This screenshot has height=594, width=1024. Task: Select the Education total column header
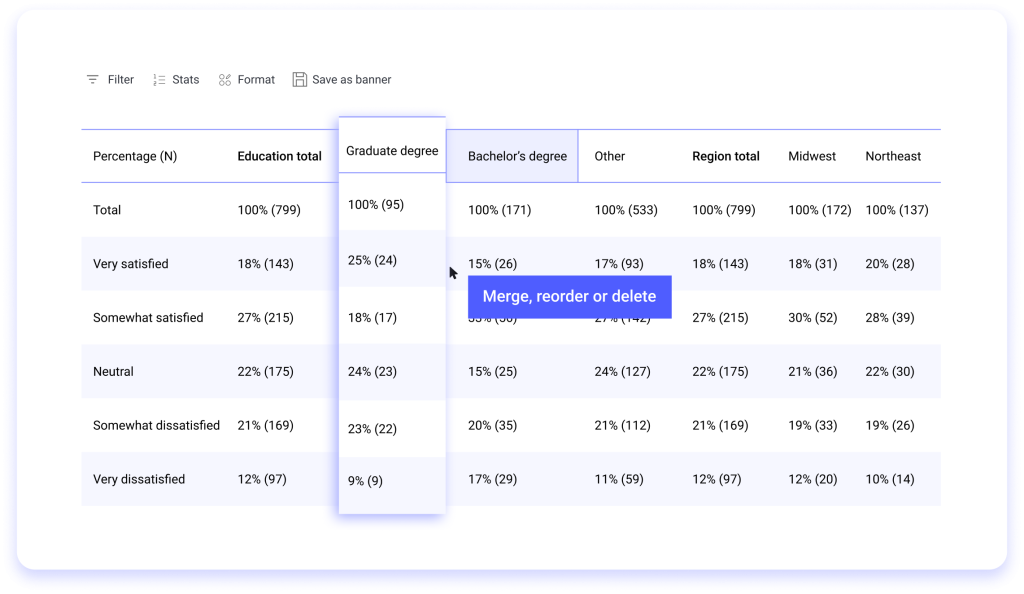(279, 157)
